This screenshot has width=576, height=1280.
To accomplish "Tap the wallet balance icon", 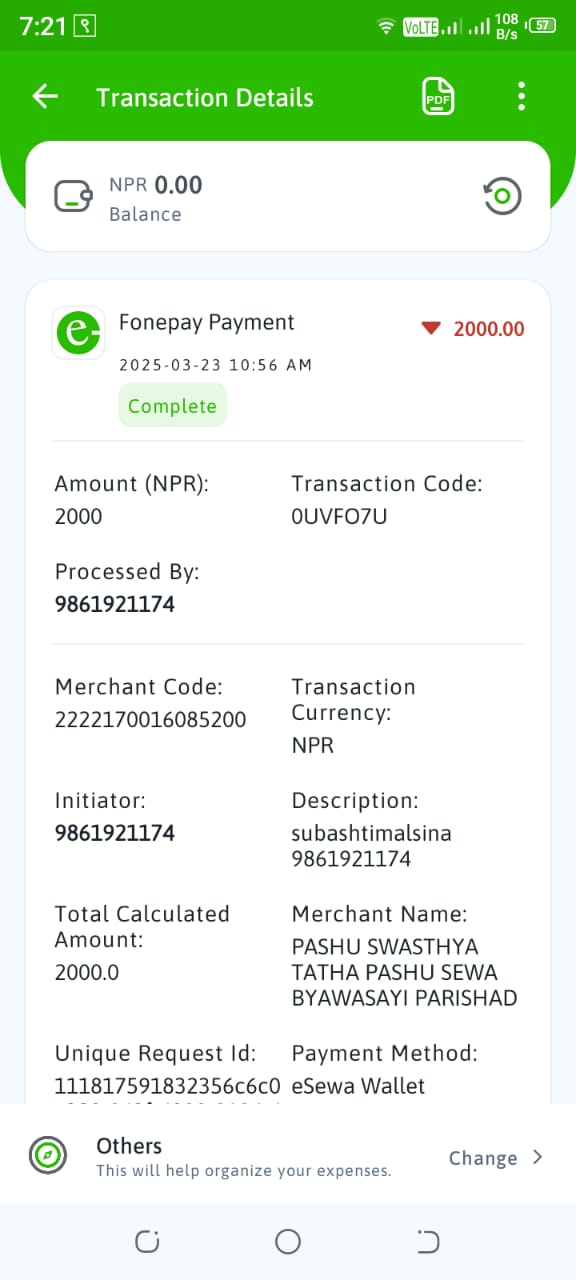I will tap(74, 196).
